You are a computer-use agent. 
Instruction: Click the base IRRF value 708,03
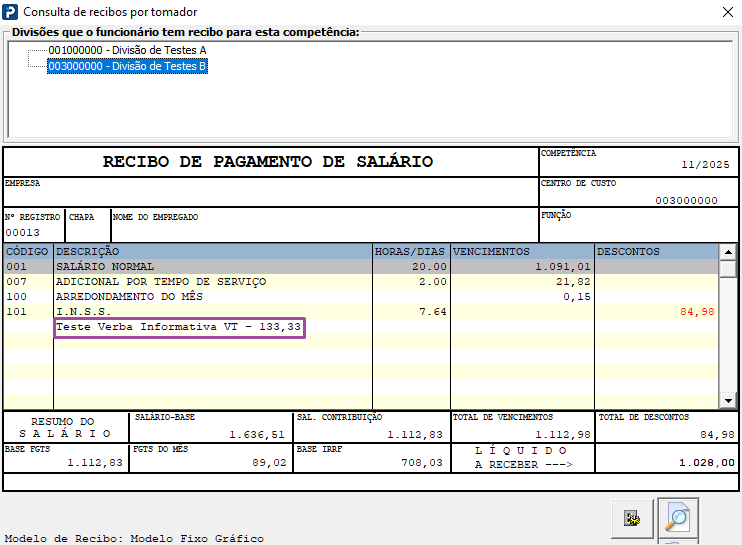(x=422, y=463)
